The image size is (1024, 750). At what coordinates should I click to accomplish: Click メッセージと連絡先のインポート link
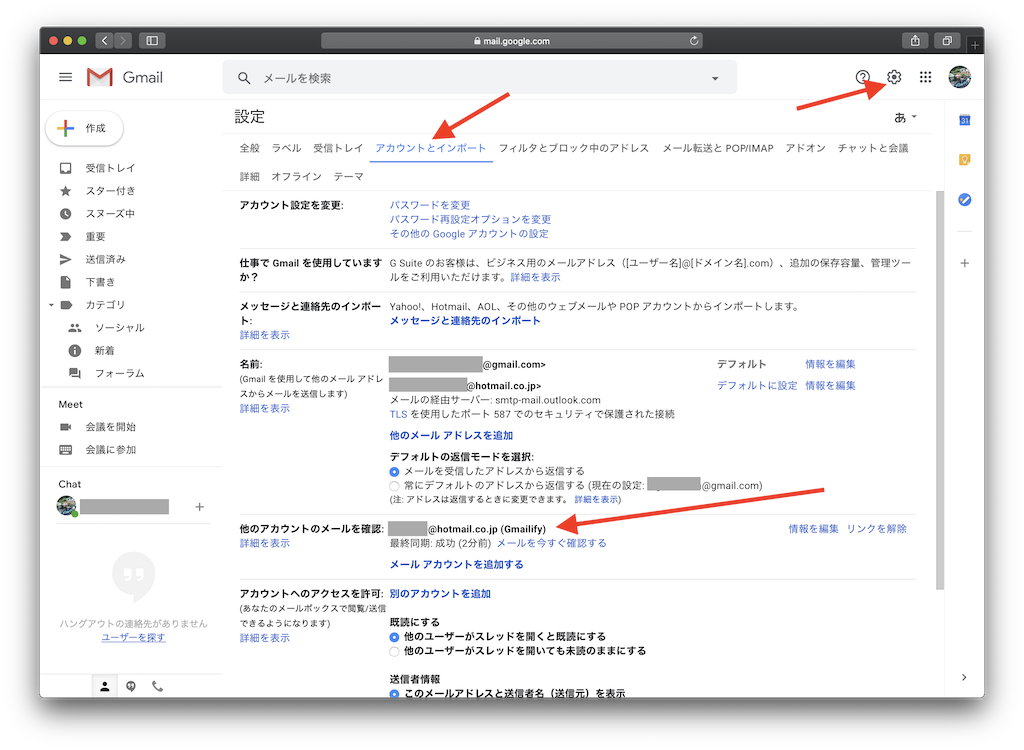click(465, 321)
